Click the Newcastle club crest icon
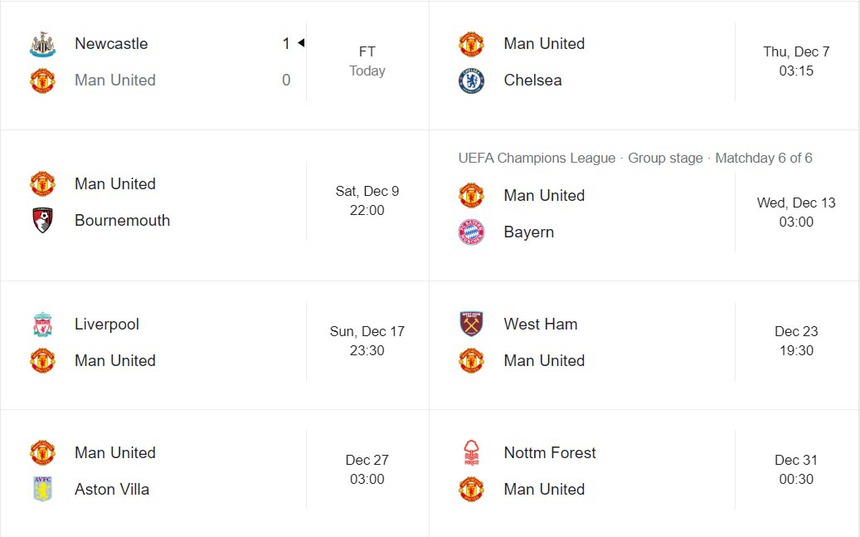This screenshot has height=537, width=860. (x=42, y=44)
